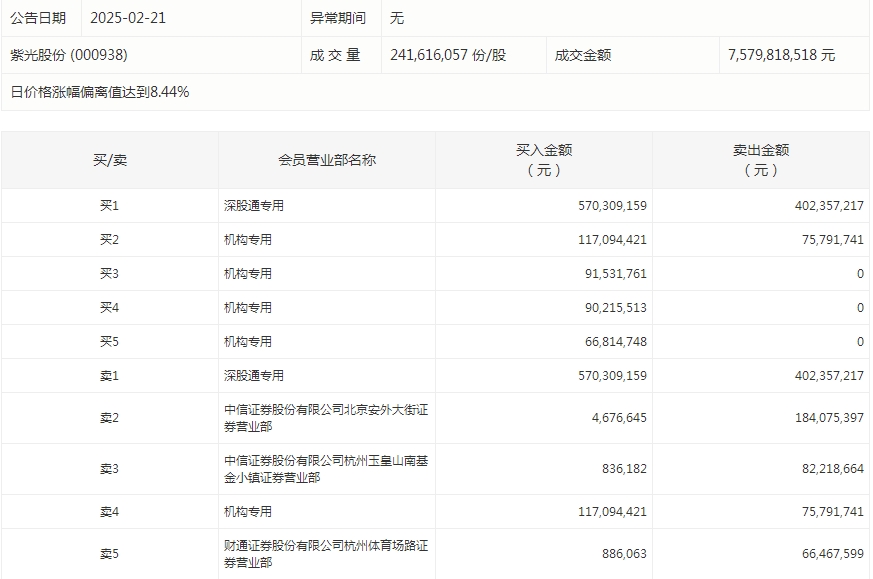Click 财通证券杭州体育场路证券营业部 name
The image size is (873, 579).
coord(326,553)
